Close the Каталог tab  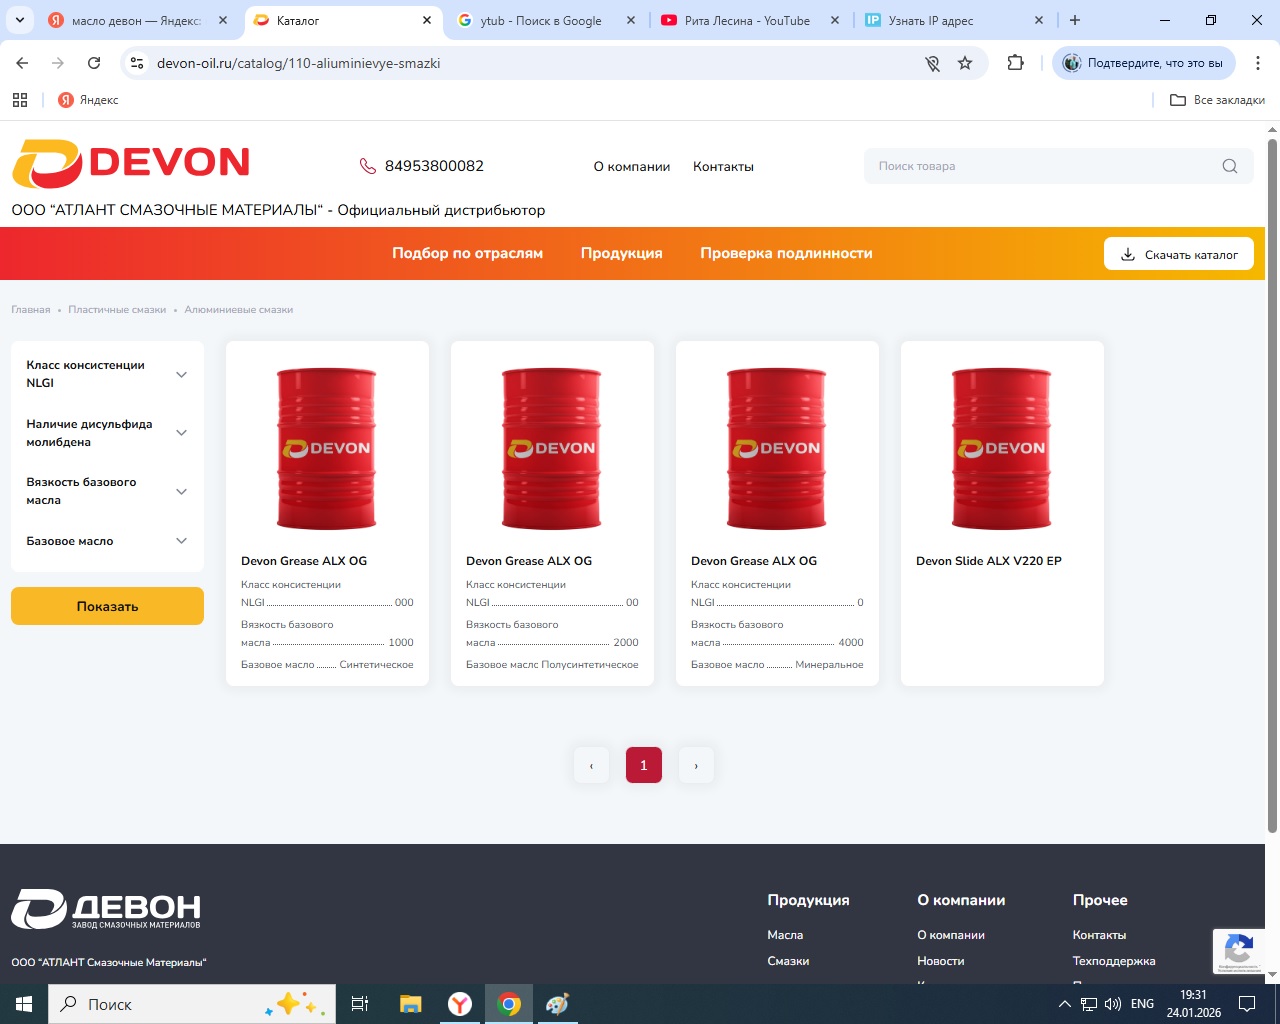coord(427,20)
